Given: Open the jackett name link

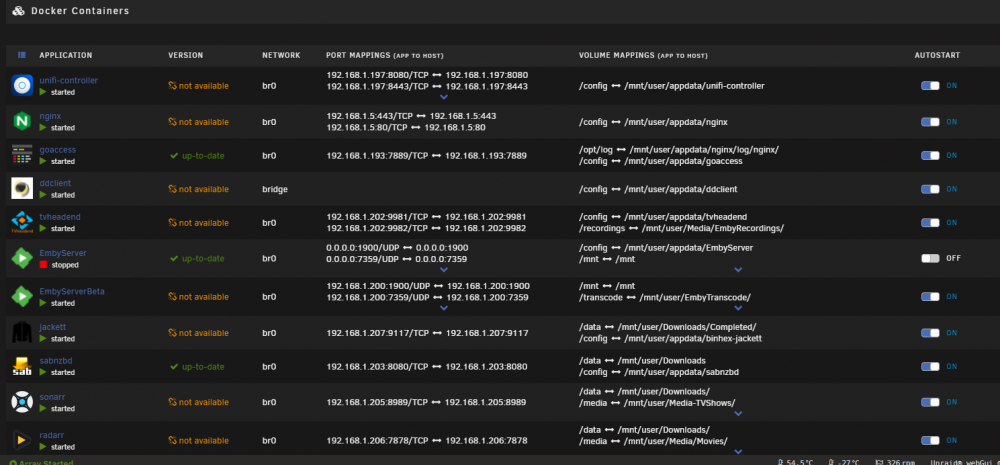Looking at the screenshot, I should [53, 327].
